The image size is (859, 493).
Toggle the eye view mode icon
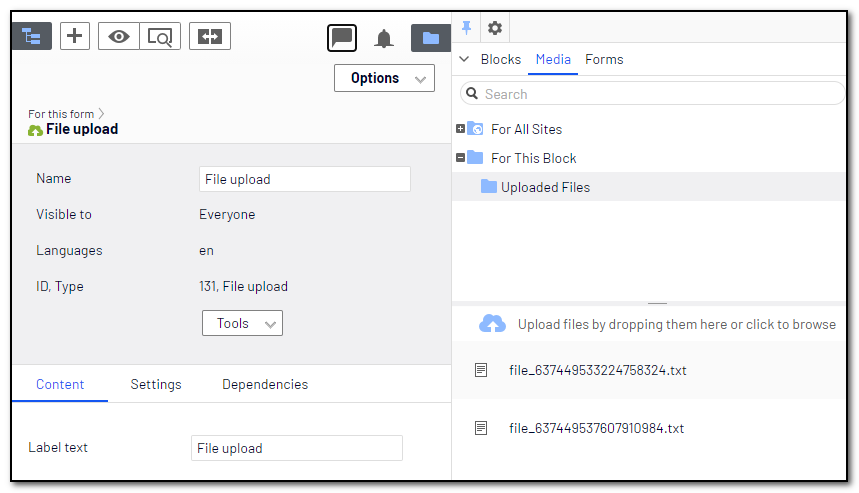tap(119, 36)
